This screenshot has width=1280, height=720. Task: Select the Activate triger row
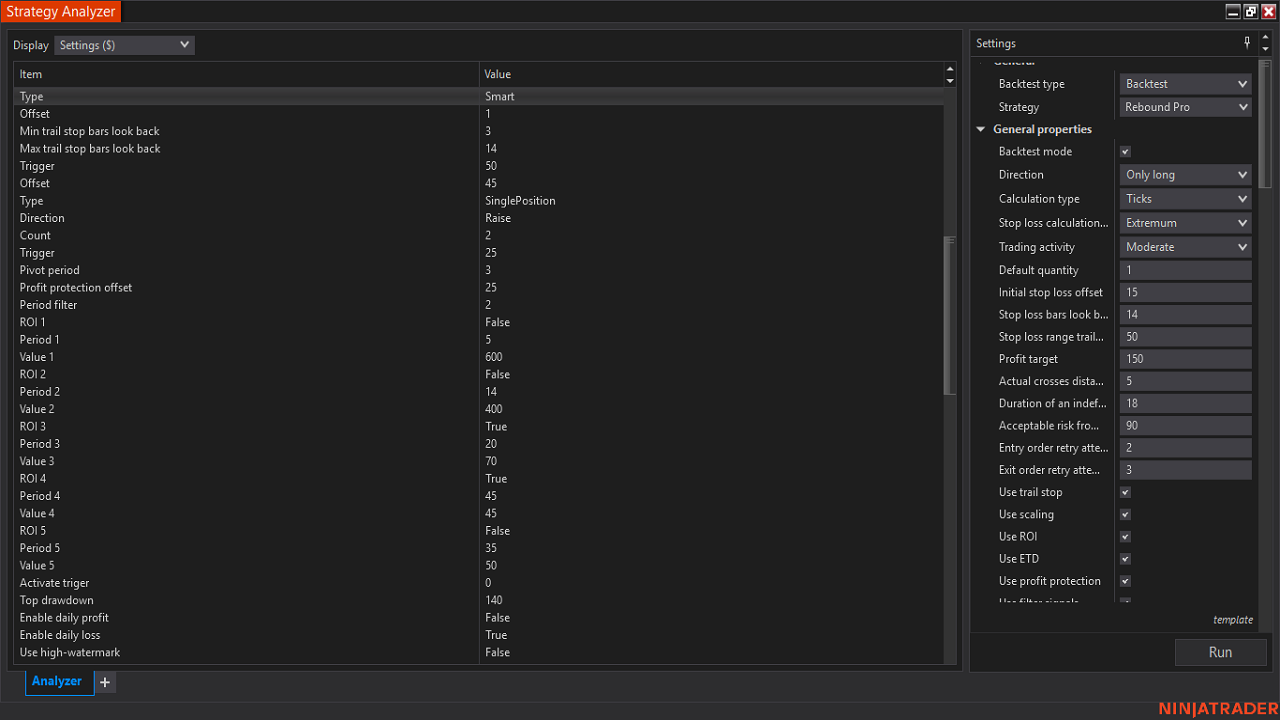point(479,583)
